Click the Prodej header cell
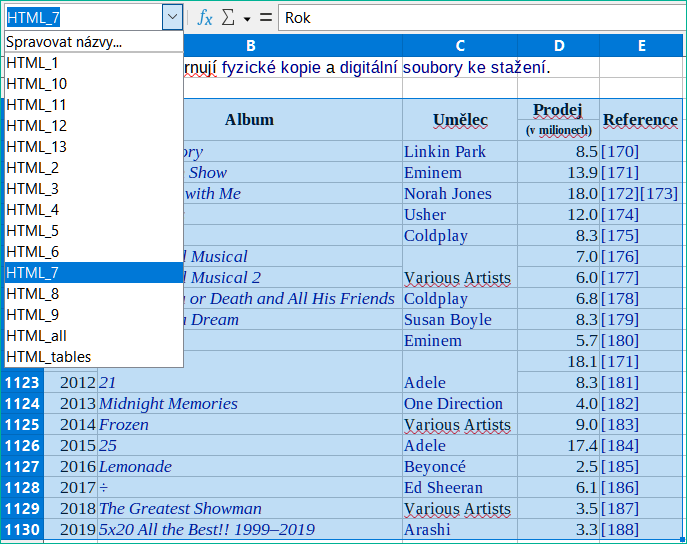687x544 pixels. tap(558, 110)
